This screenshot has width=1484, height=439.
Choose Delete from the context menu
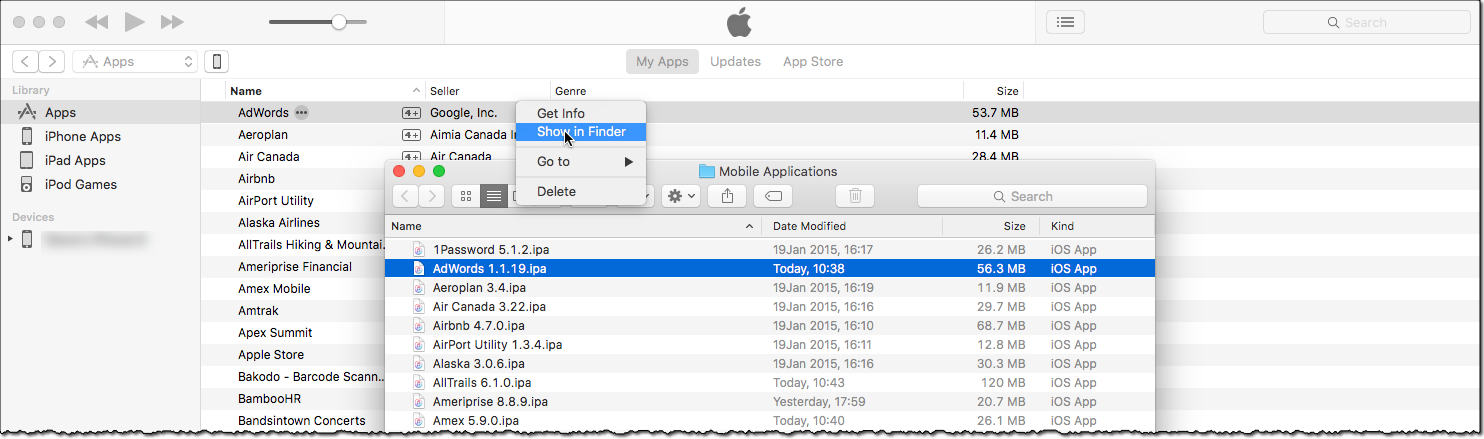click(x=581, y=192)
